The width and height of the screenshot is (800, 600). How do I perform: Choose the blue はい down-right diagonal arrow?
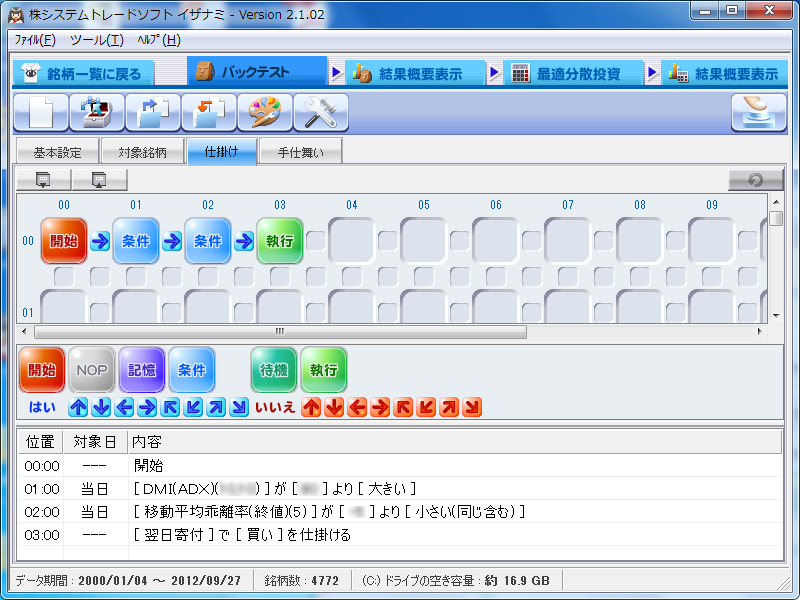click(239, 407)
